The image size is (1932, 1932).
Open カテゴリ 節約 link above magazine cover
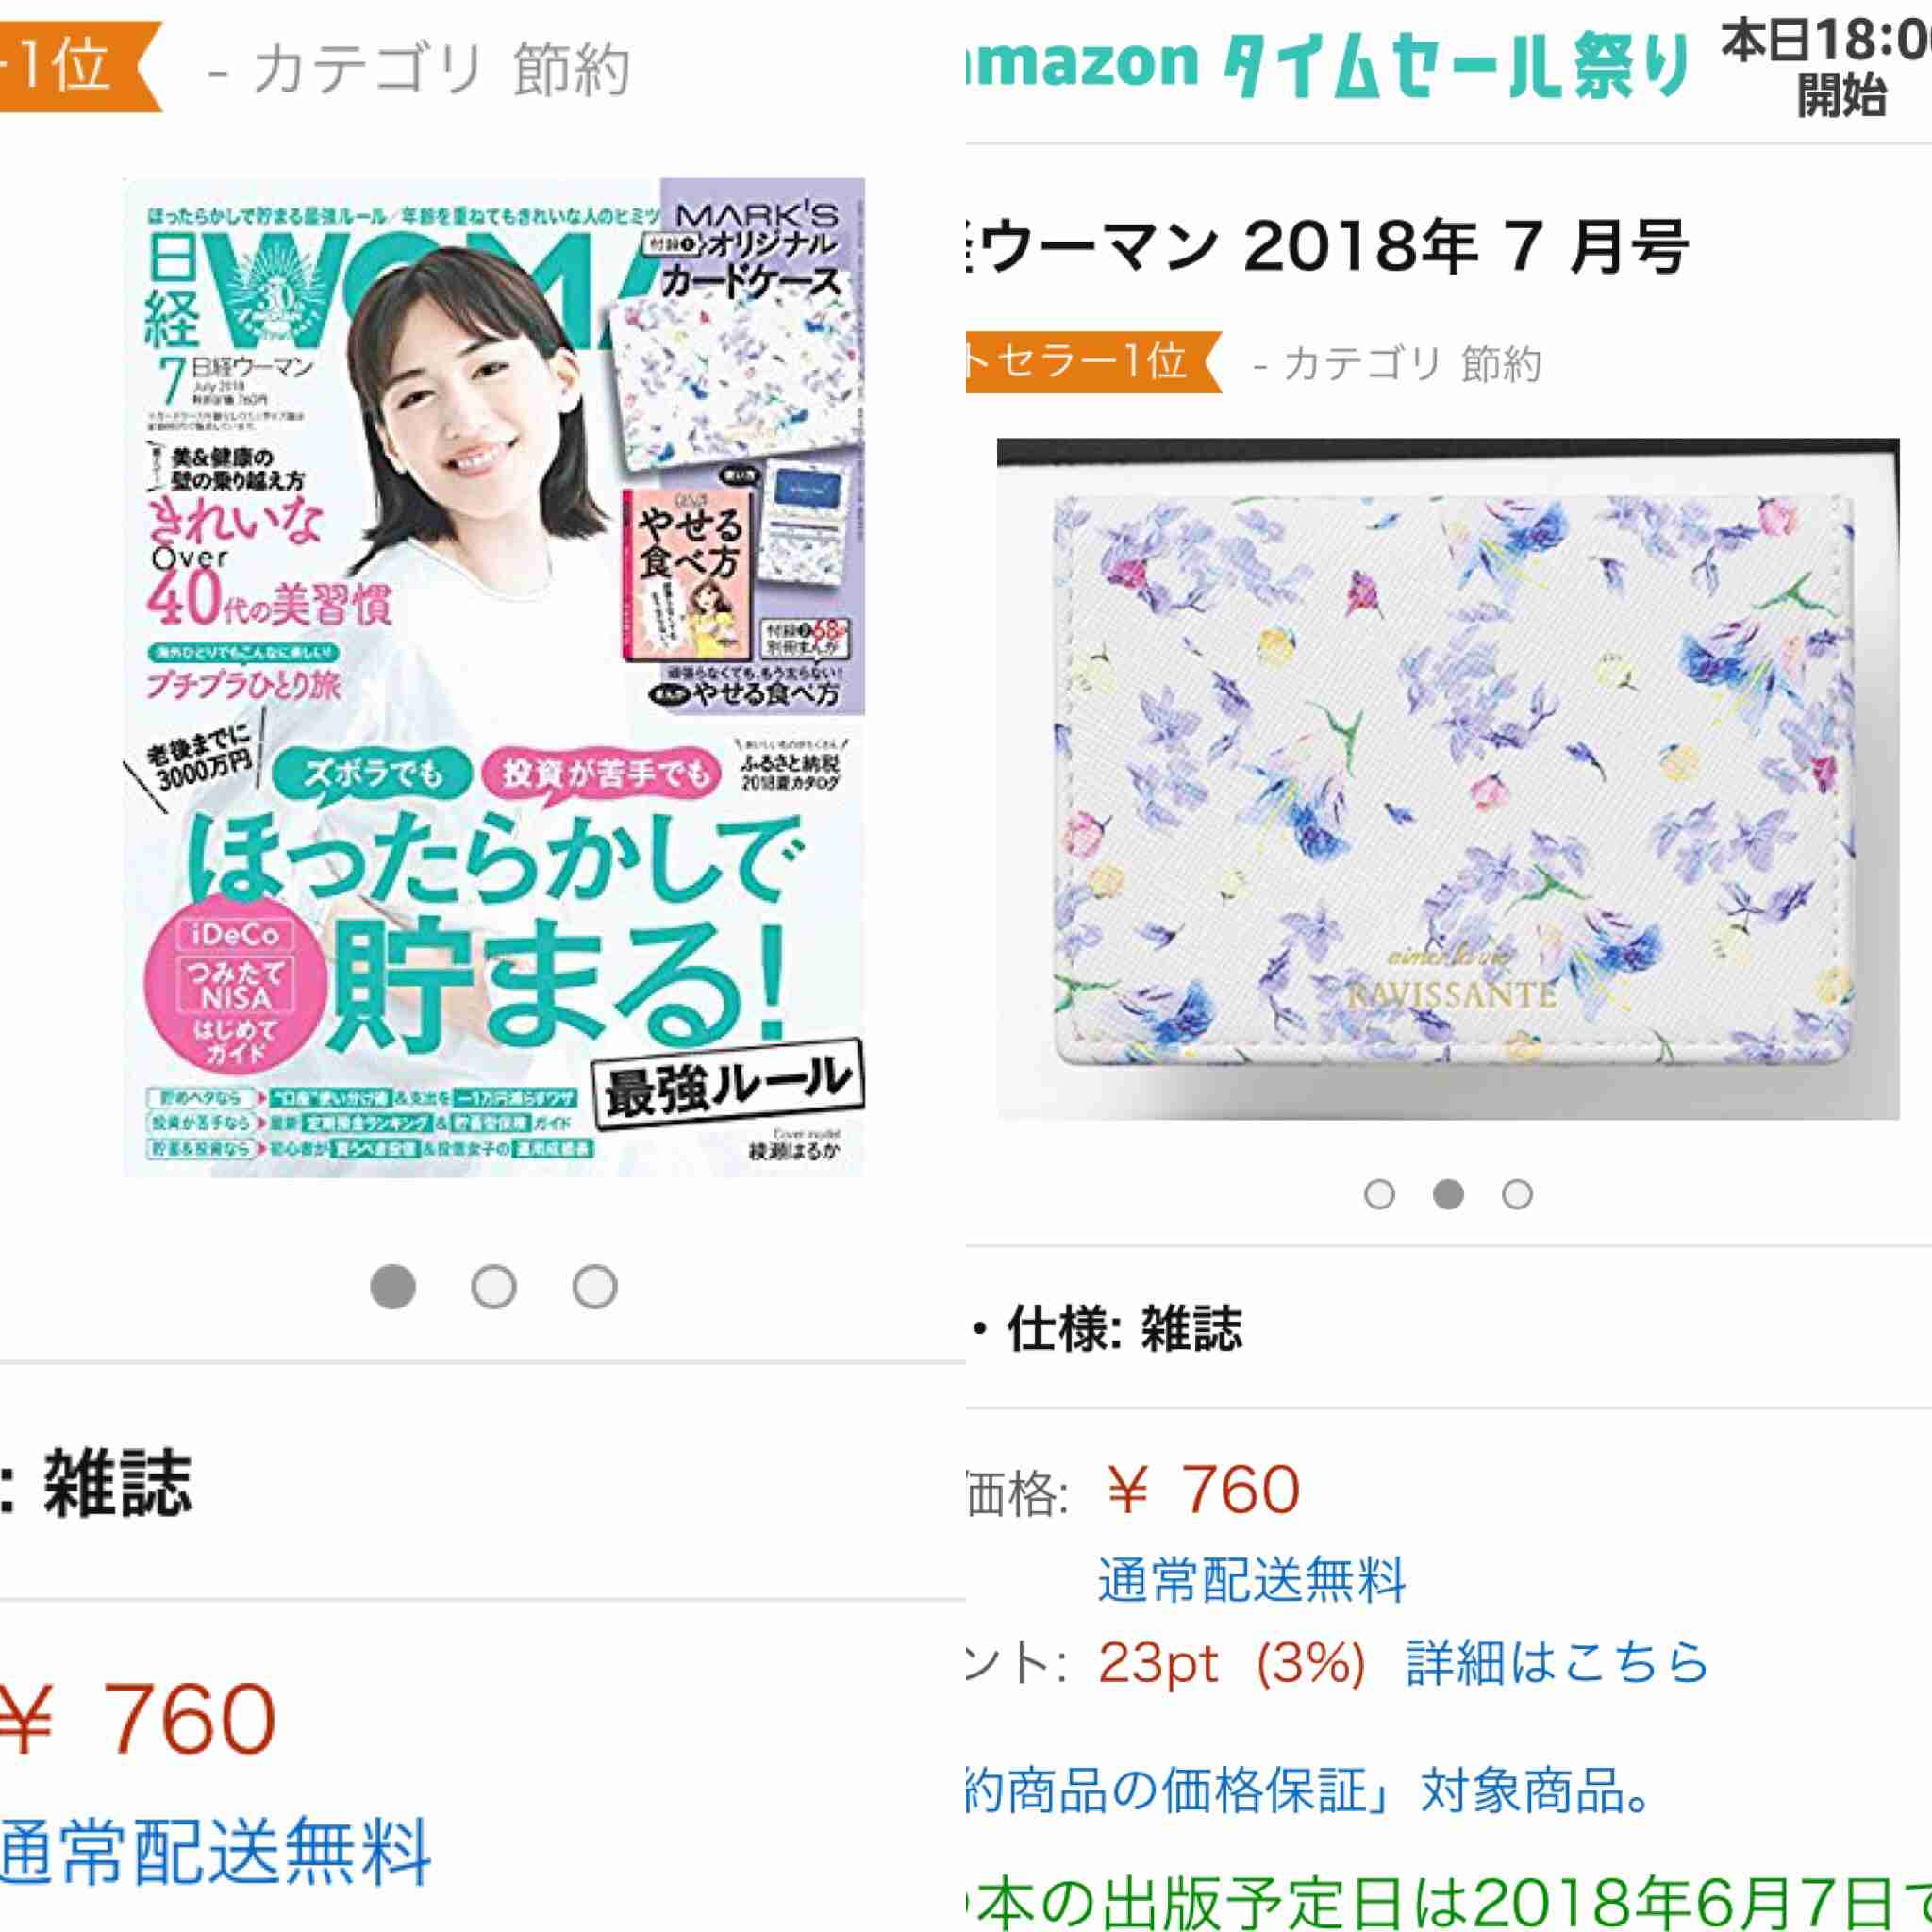tap(419, 70)
